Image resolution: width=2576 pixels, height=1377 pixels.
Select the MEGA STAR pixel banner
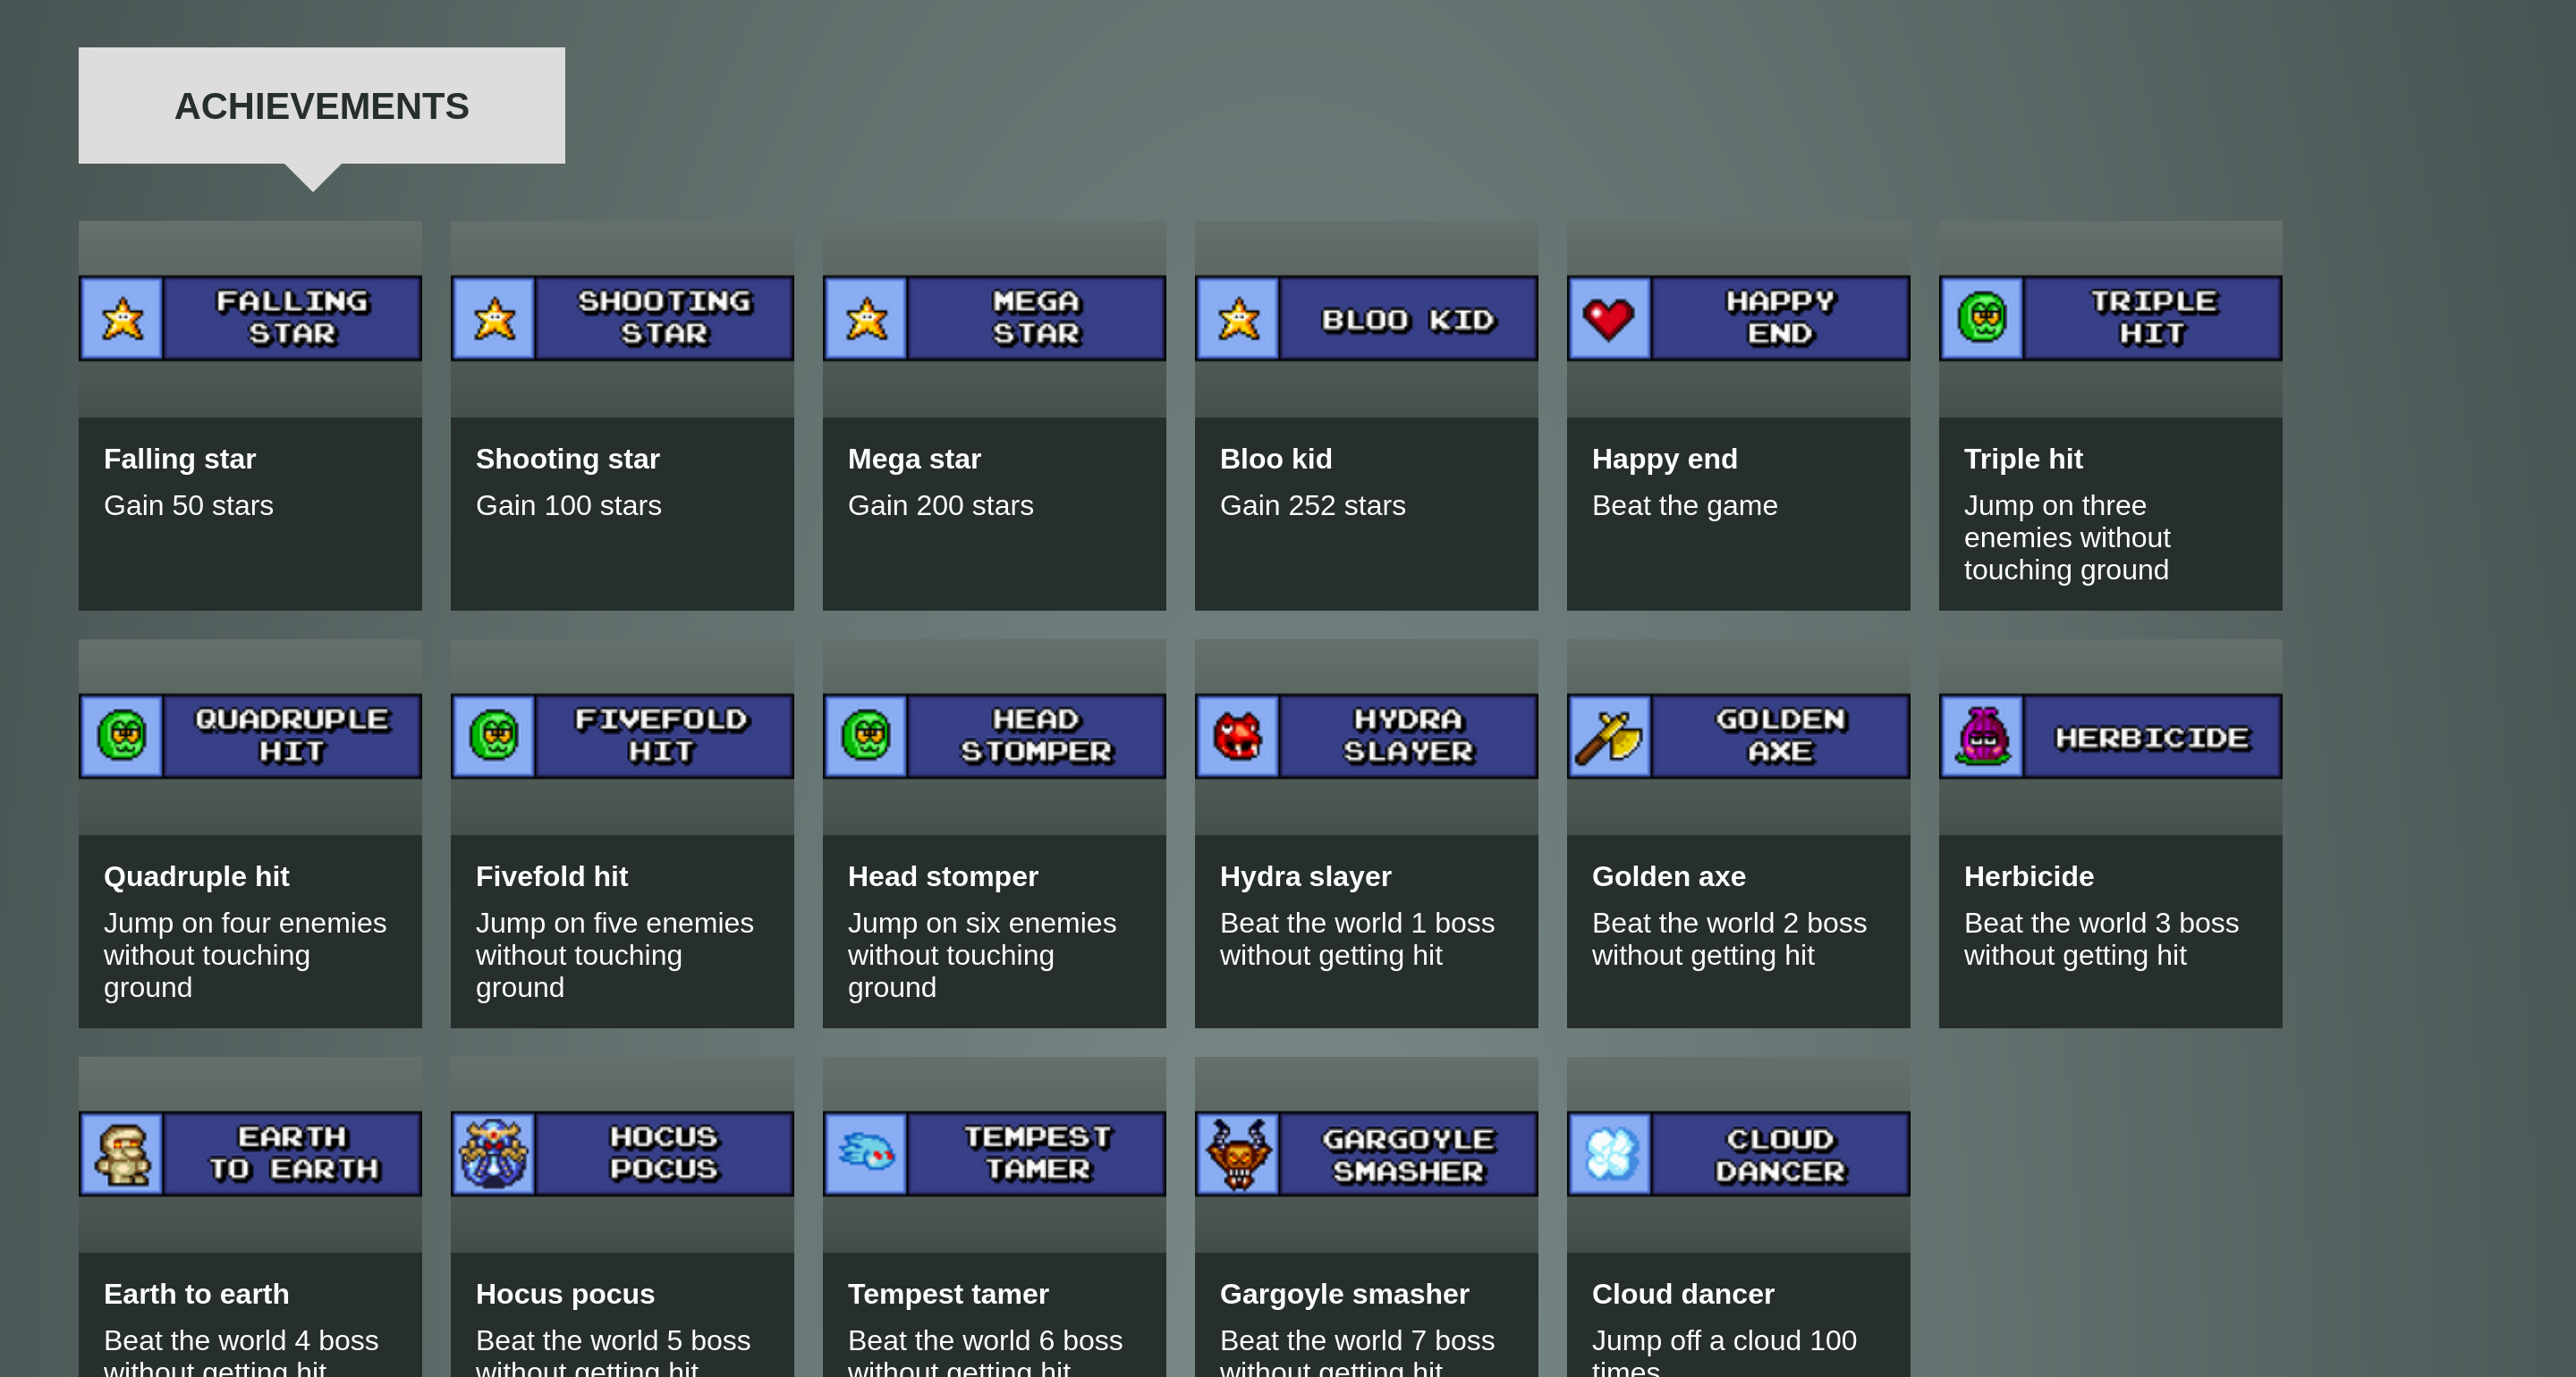click(x=994, y=319)
